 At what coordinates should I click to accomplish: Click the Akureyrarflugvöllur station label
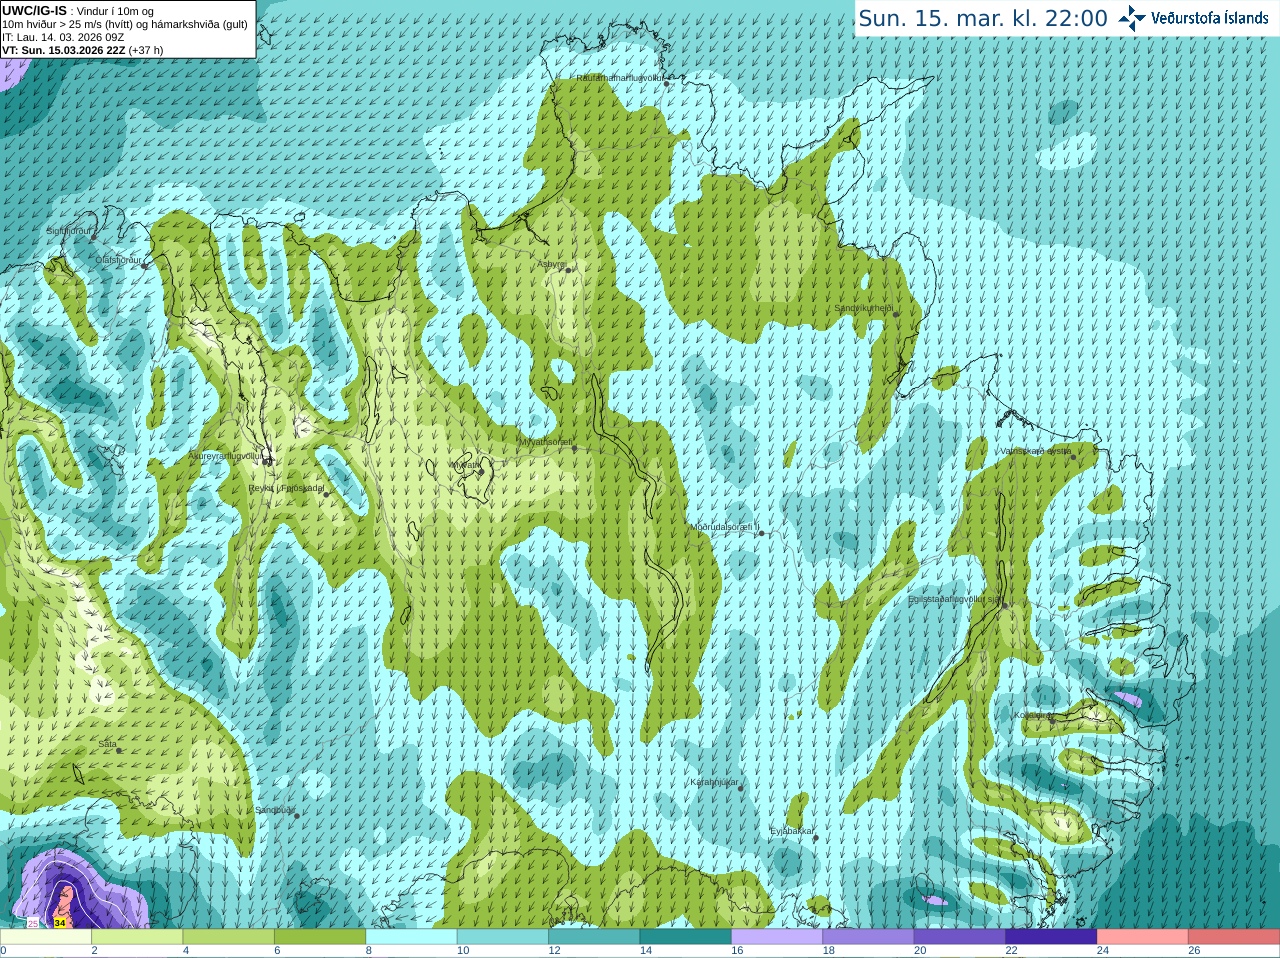point(226,456)
